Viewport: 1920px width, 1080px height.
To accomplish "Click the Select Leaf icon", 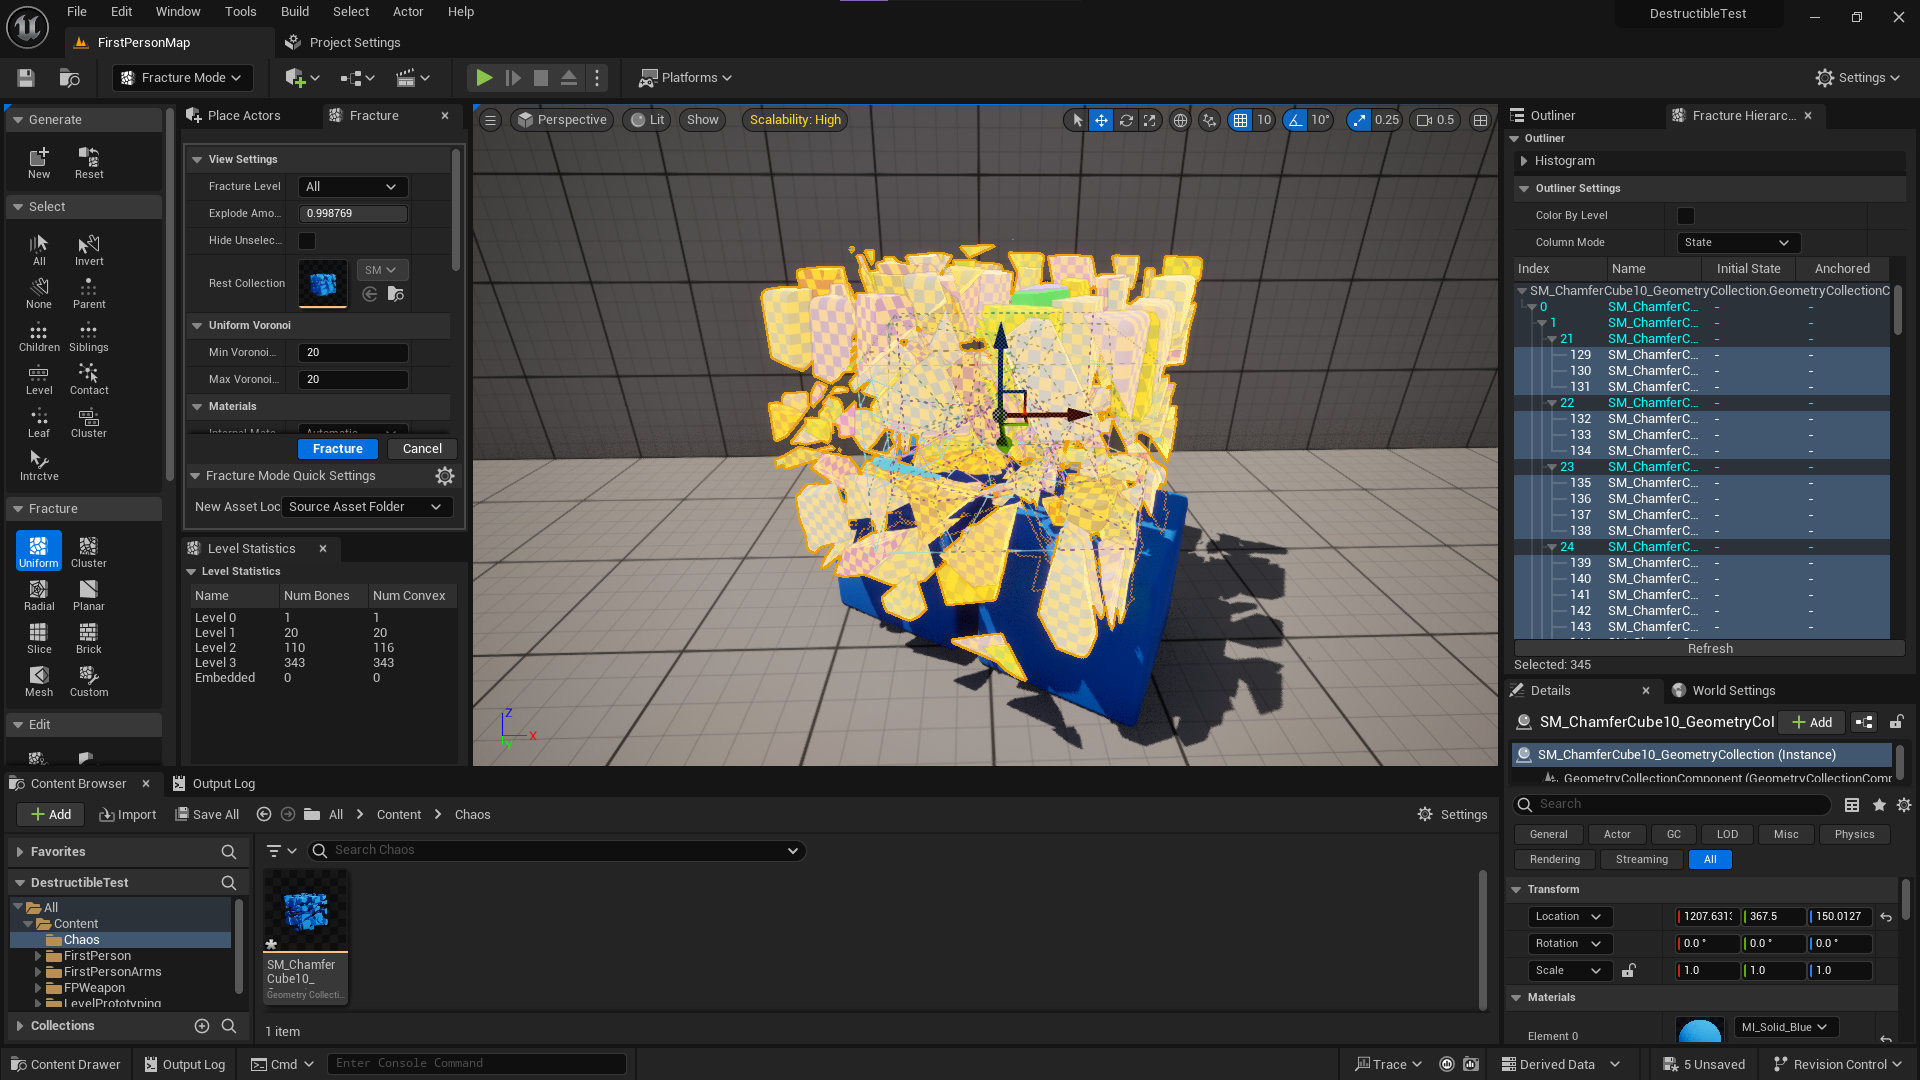I will click(39, 421).
